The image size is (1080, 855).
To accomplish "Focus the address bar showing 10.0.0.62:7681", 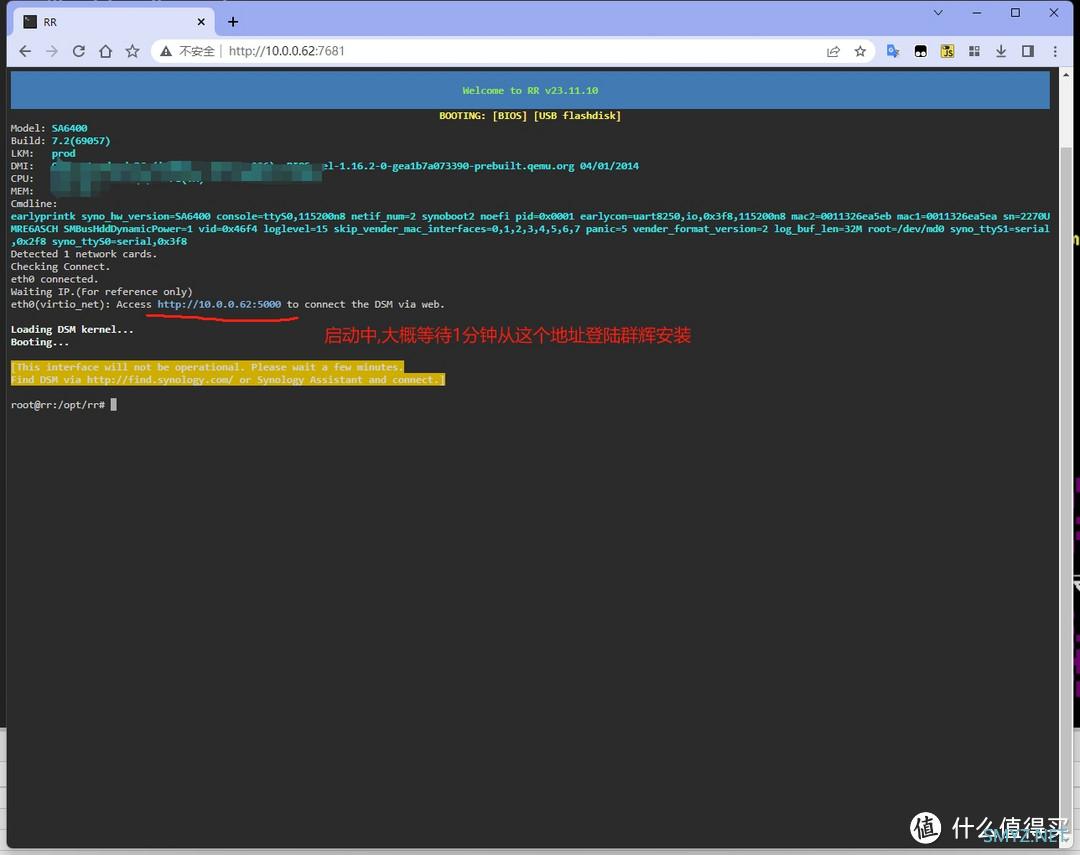I will 513,51.
